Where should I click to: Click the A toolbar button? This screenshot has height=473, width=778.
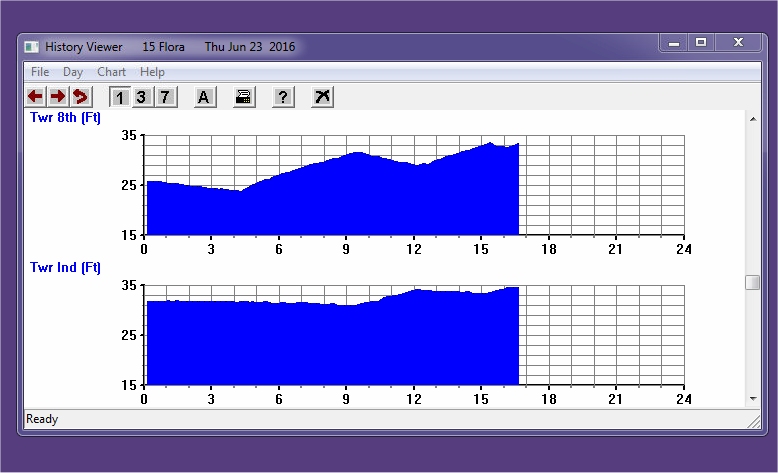coord(204,97)
